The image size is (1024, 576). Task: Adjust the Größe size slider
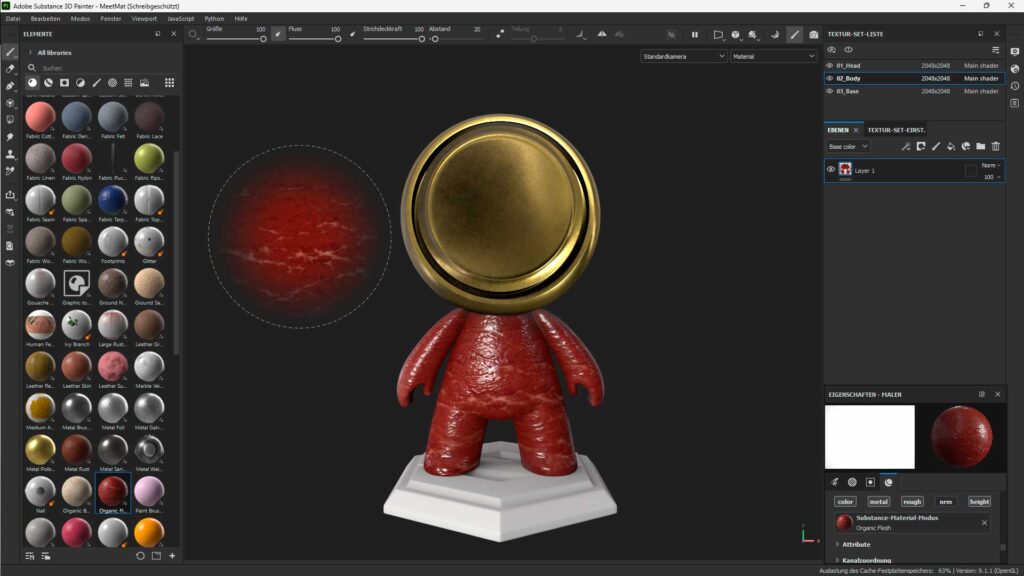pos(236,39)
